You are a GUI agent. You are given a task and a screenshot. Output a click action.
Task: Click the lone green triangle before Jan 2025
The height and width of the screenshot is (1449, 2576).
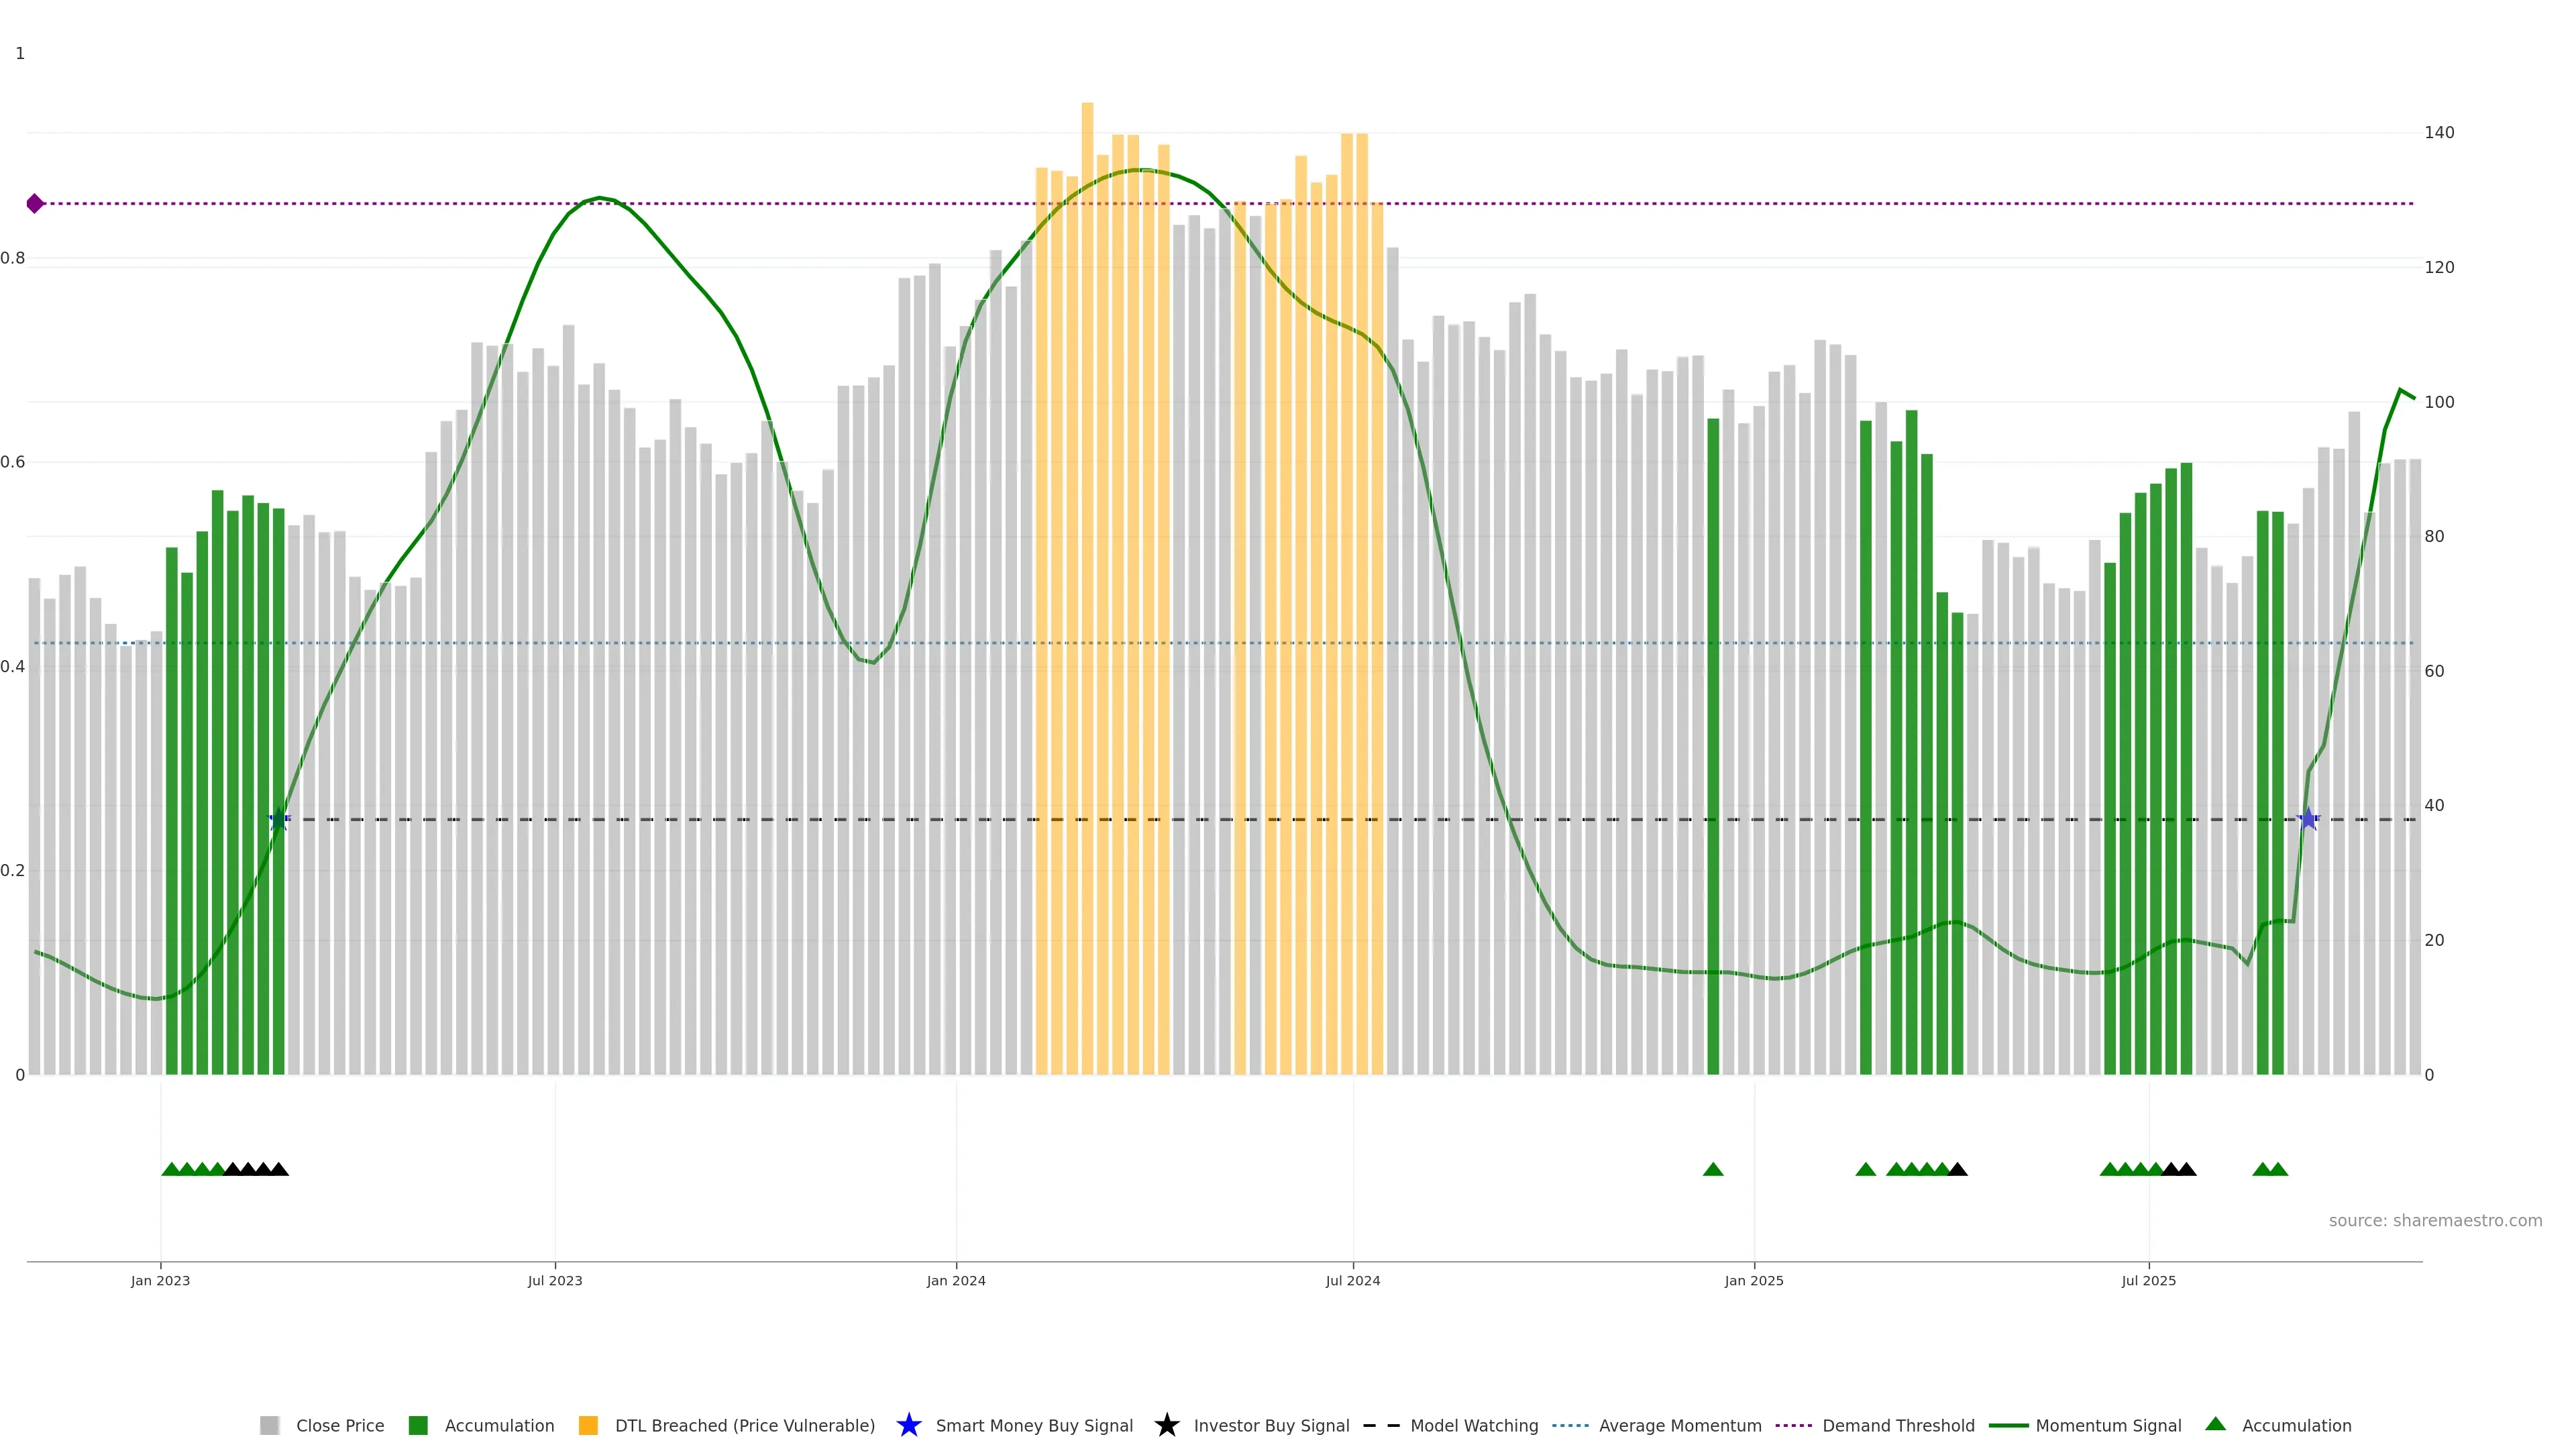click(x=1712, y=1169)
